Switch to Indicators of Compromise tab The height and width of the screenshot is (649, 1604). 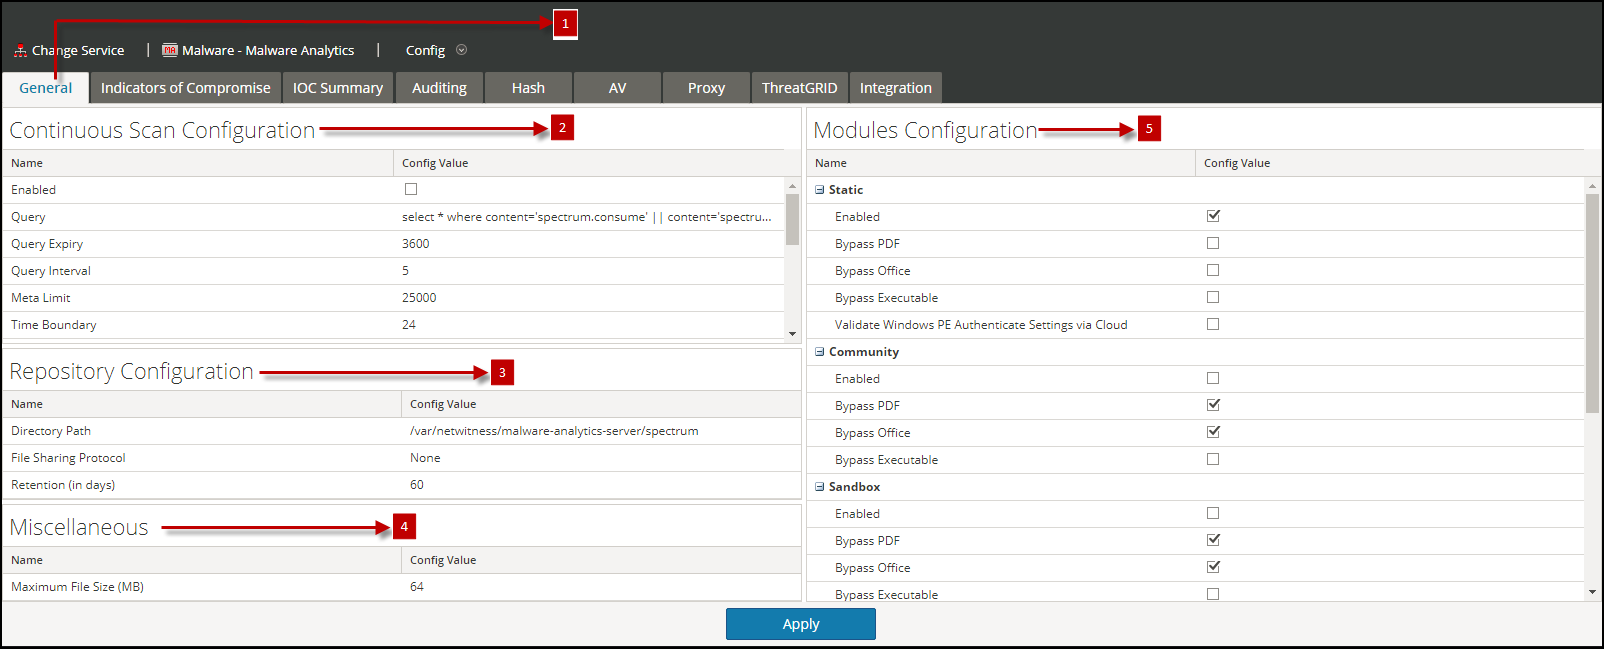[x=185, y=88]
